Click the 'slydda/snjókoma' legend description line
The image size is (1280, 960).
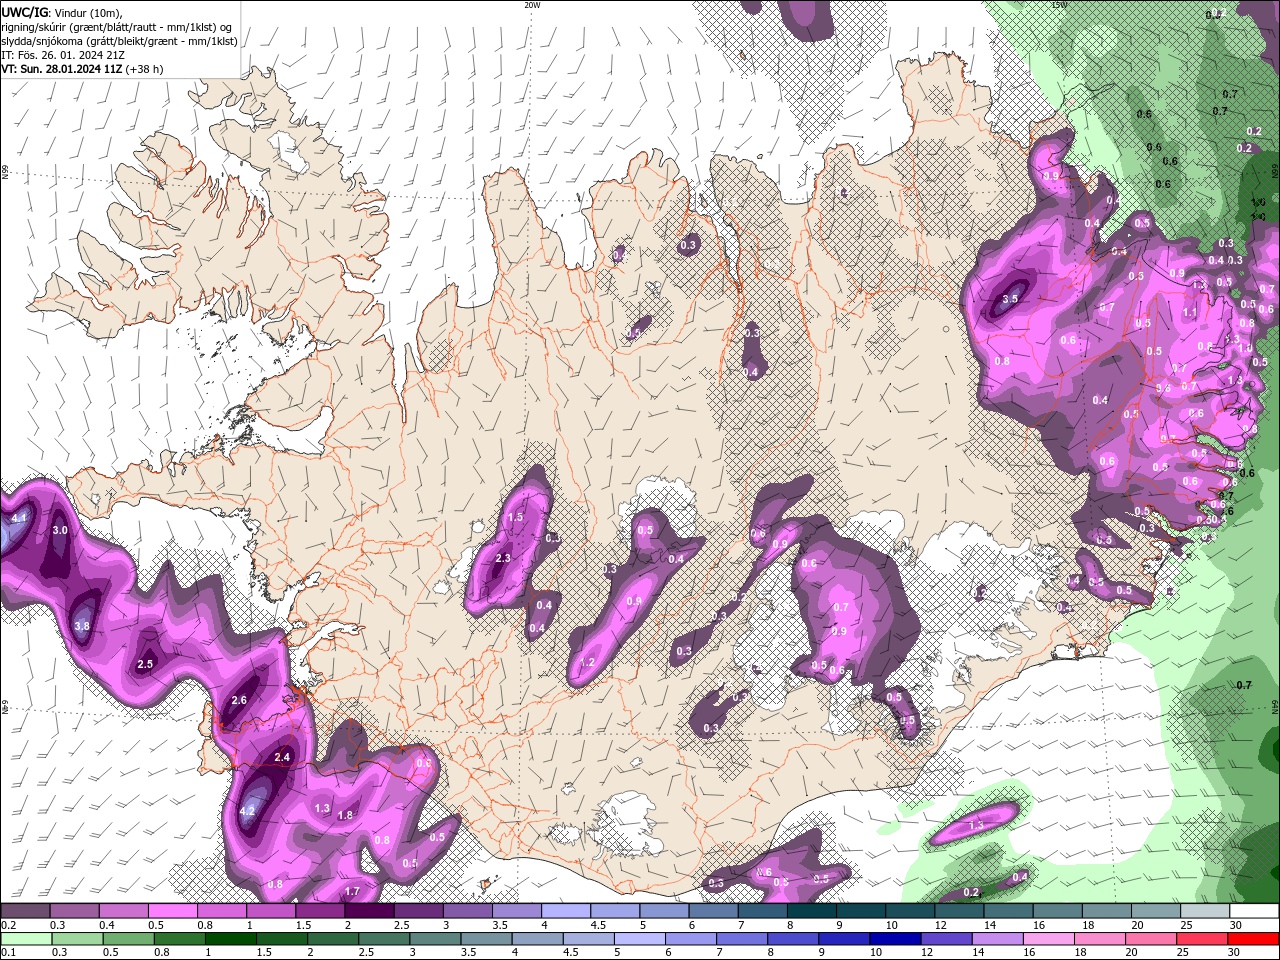120,41
